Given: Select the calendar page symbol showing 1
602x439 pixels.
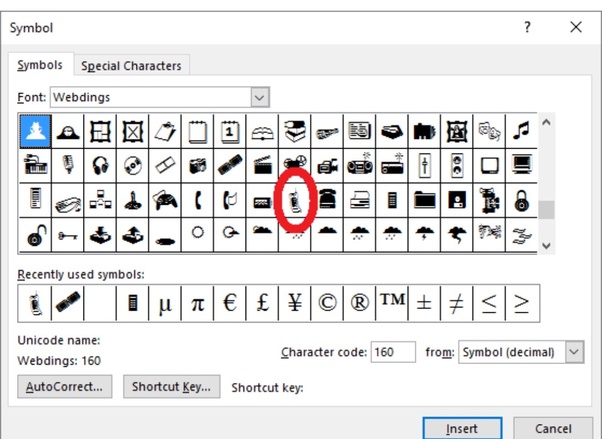Looking at the screenshot, I should (230, 131).
